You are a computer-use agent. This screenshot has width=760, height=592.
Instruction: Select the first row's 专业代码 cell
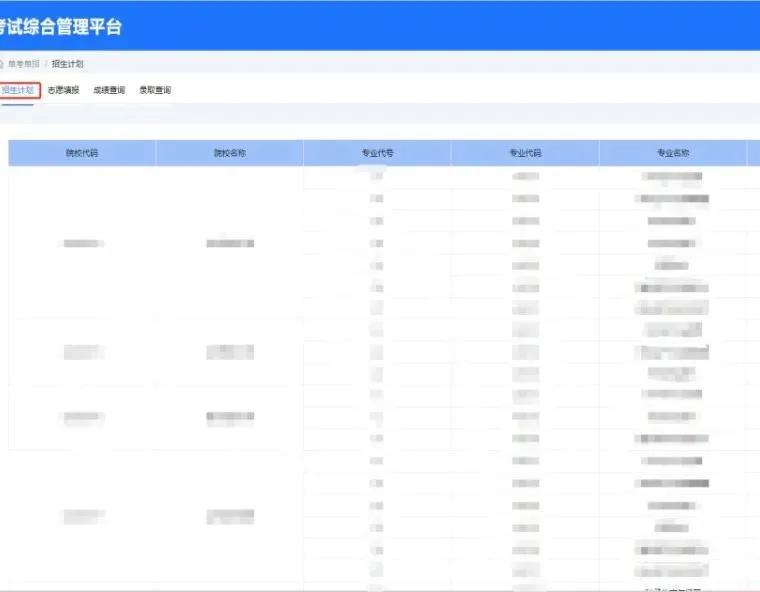[x=525, y=177]
